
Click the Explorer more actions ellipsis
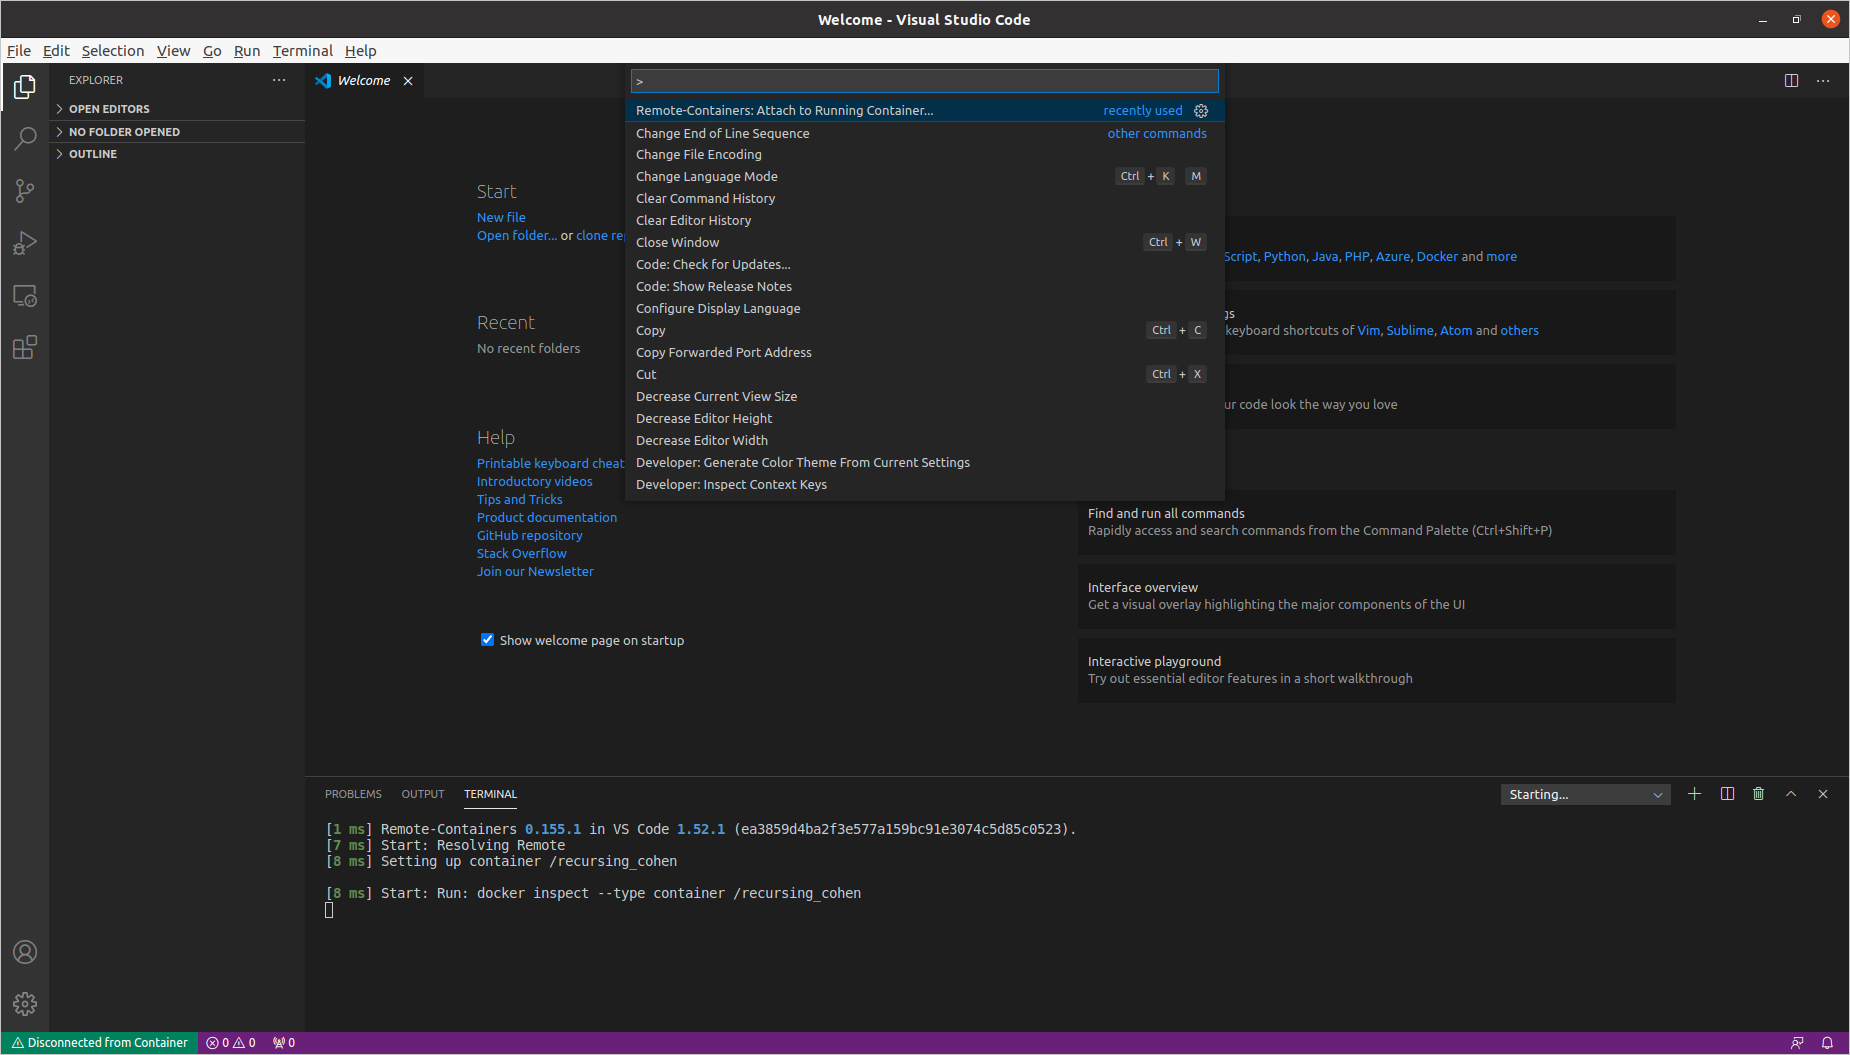click(x=279, y=80)
